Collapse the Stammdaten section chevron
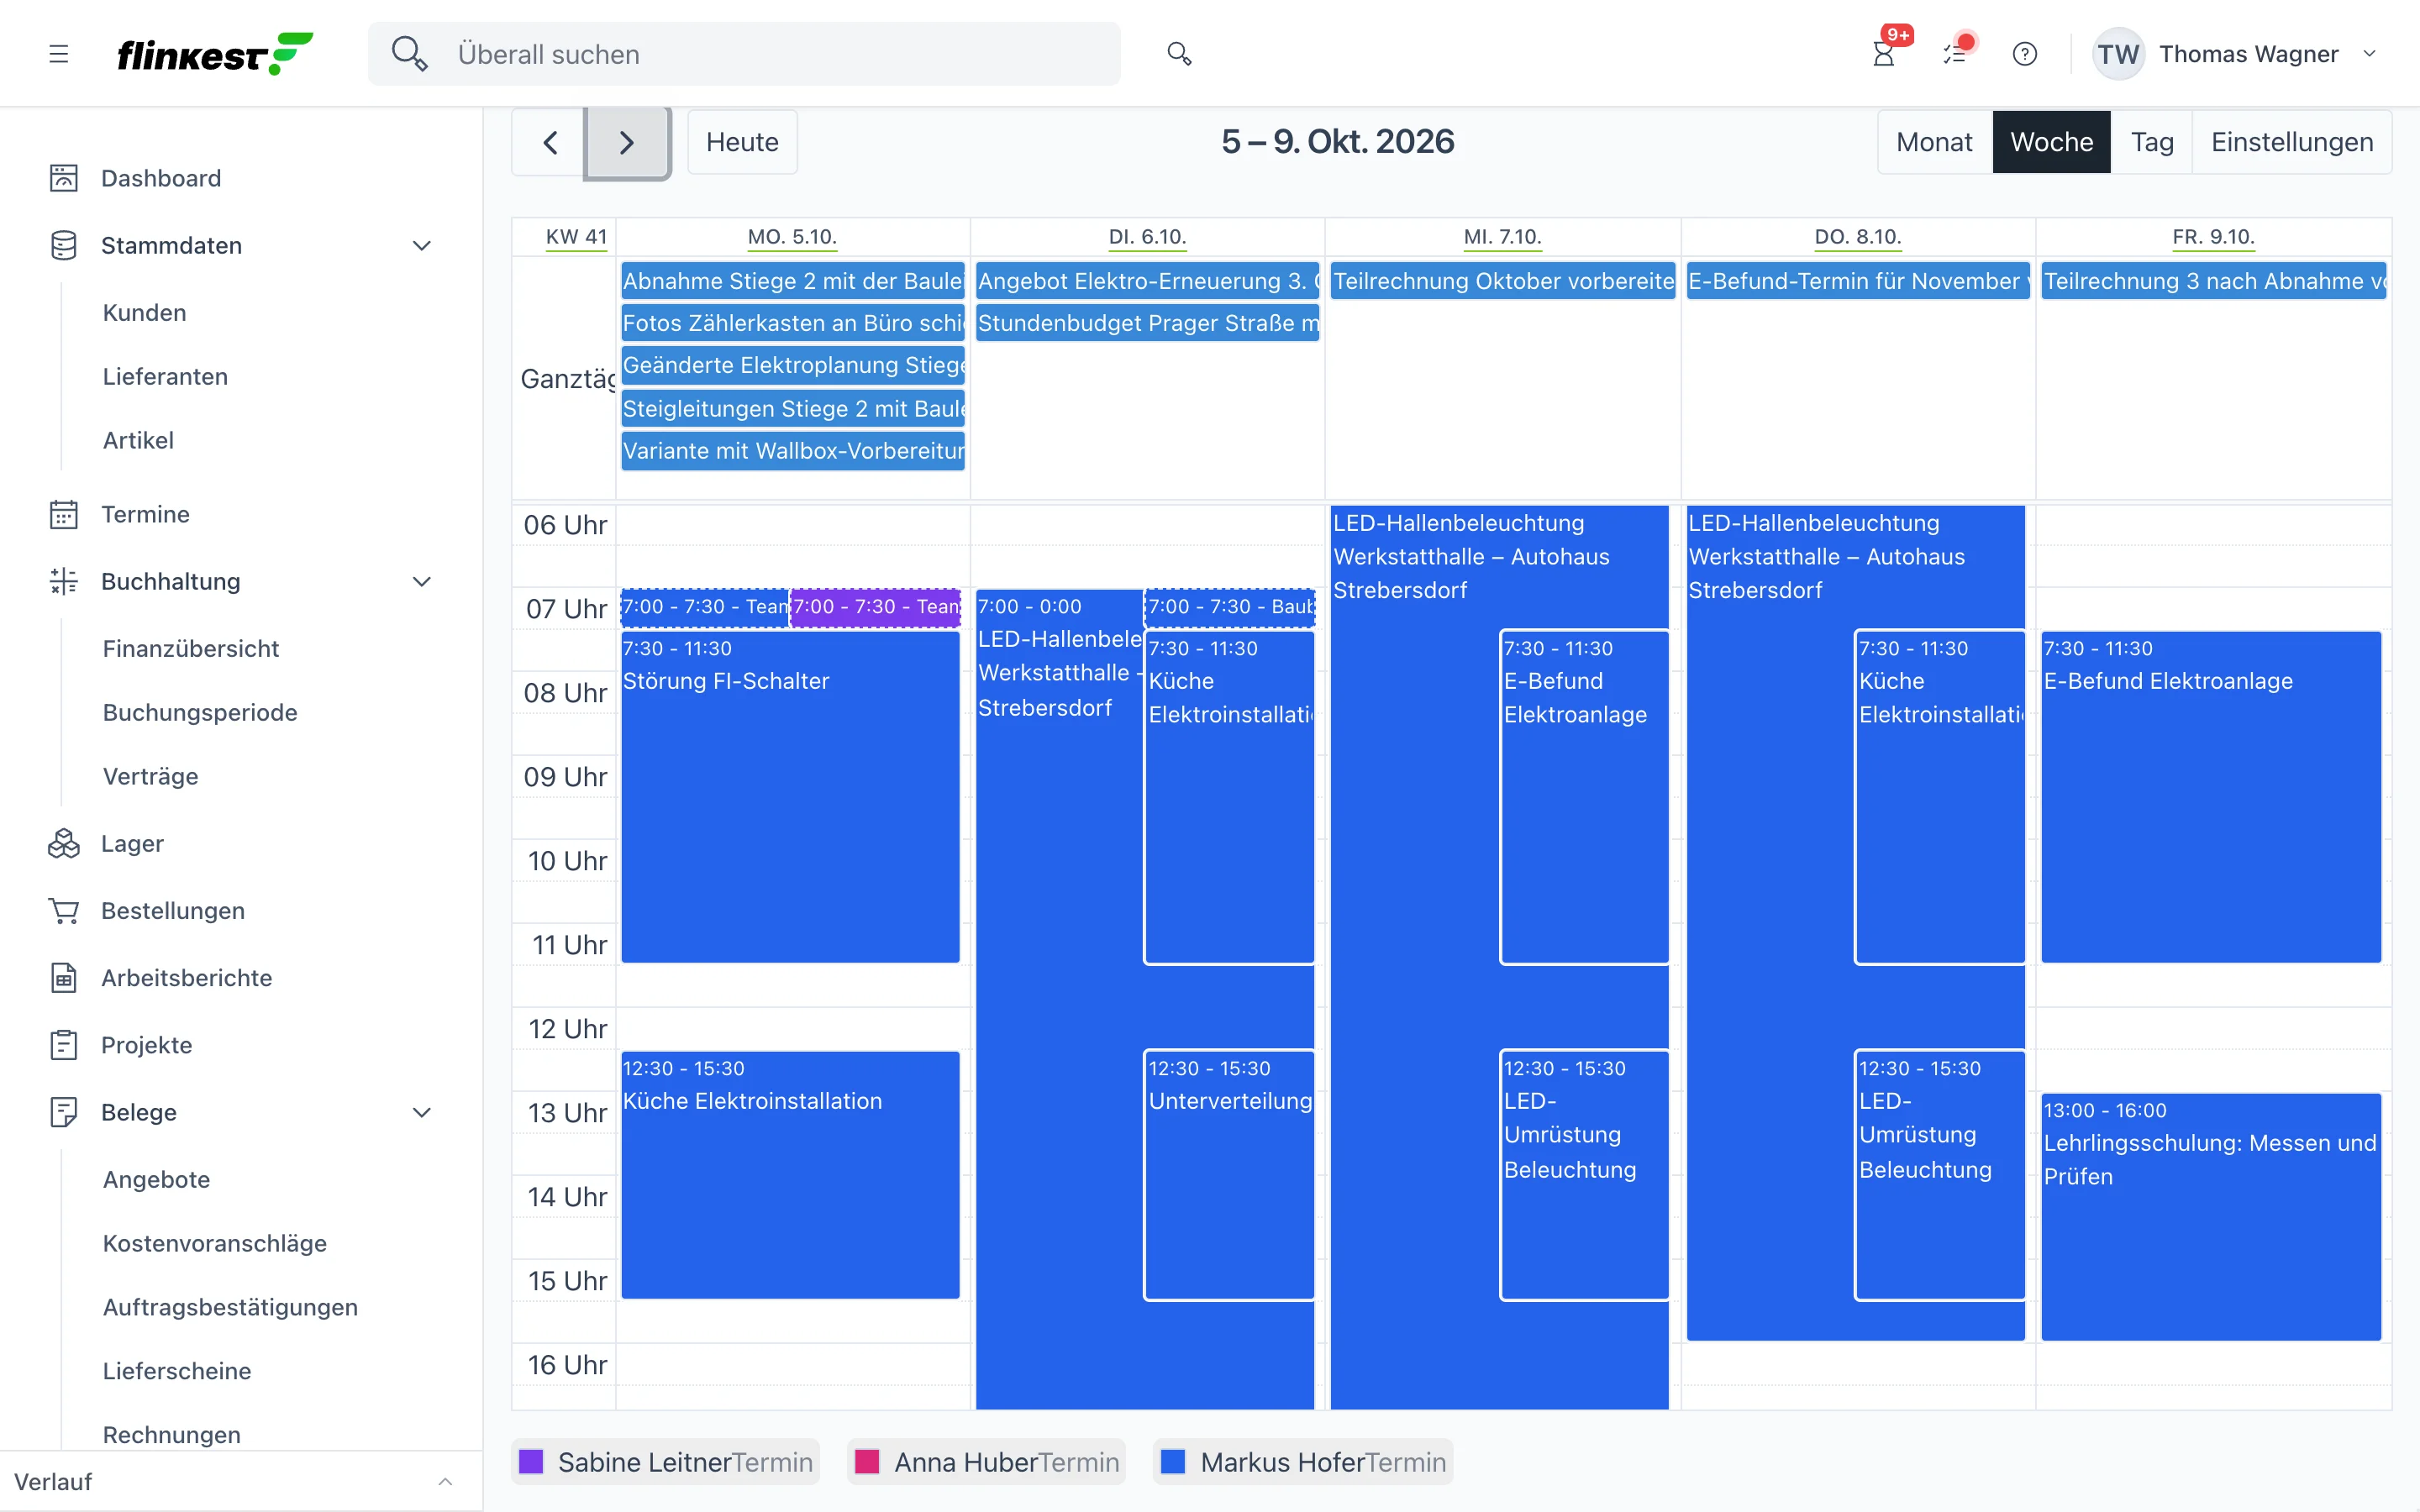The image size is (2420, 1512). [422, 246]
